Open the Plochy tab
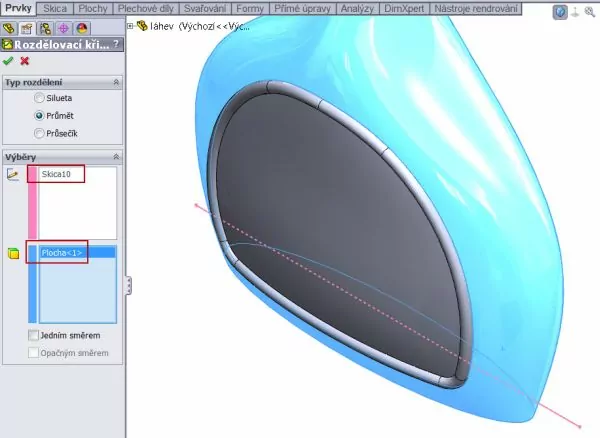This screenshot has width=600, height=438. [x=94, y=8]
